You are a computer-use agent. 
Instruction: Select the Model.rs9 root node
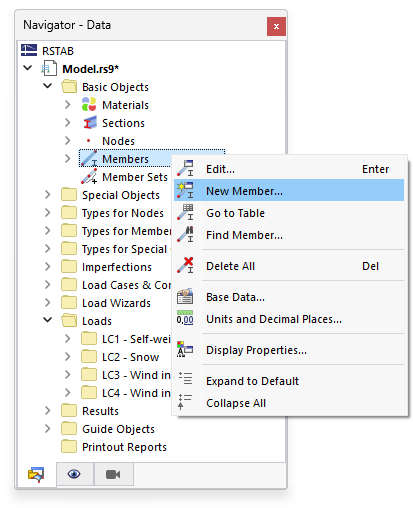90,68
